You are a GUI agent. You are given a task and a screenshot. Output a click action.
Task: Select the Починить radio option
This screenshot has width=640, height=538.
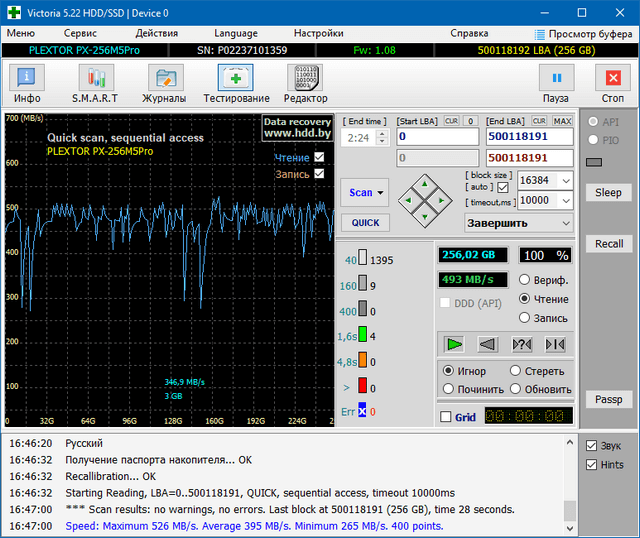click(448, 389)
